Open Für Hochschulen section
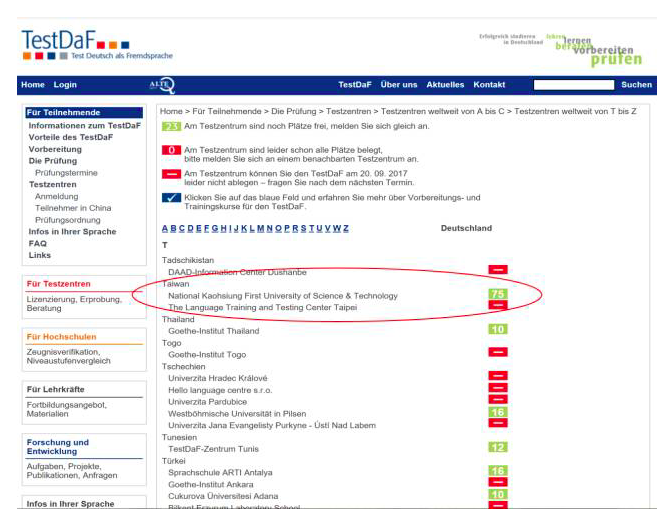Image resolution: width=667 pixels, height=526 pixels. coord(62,336)
